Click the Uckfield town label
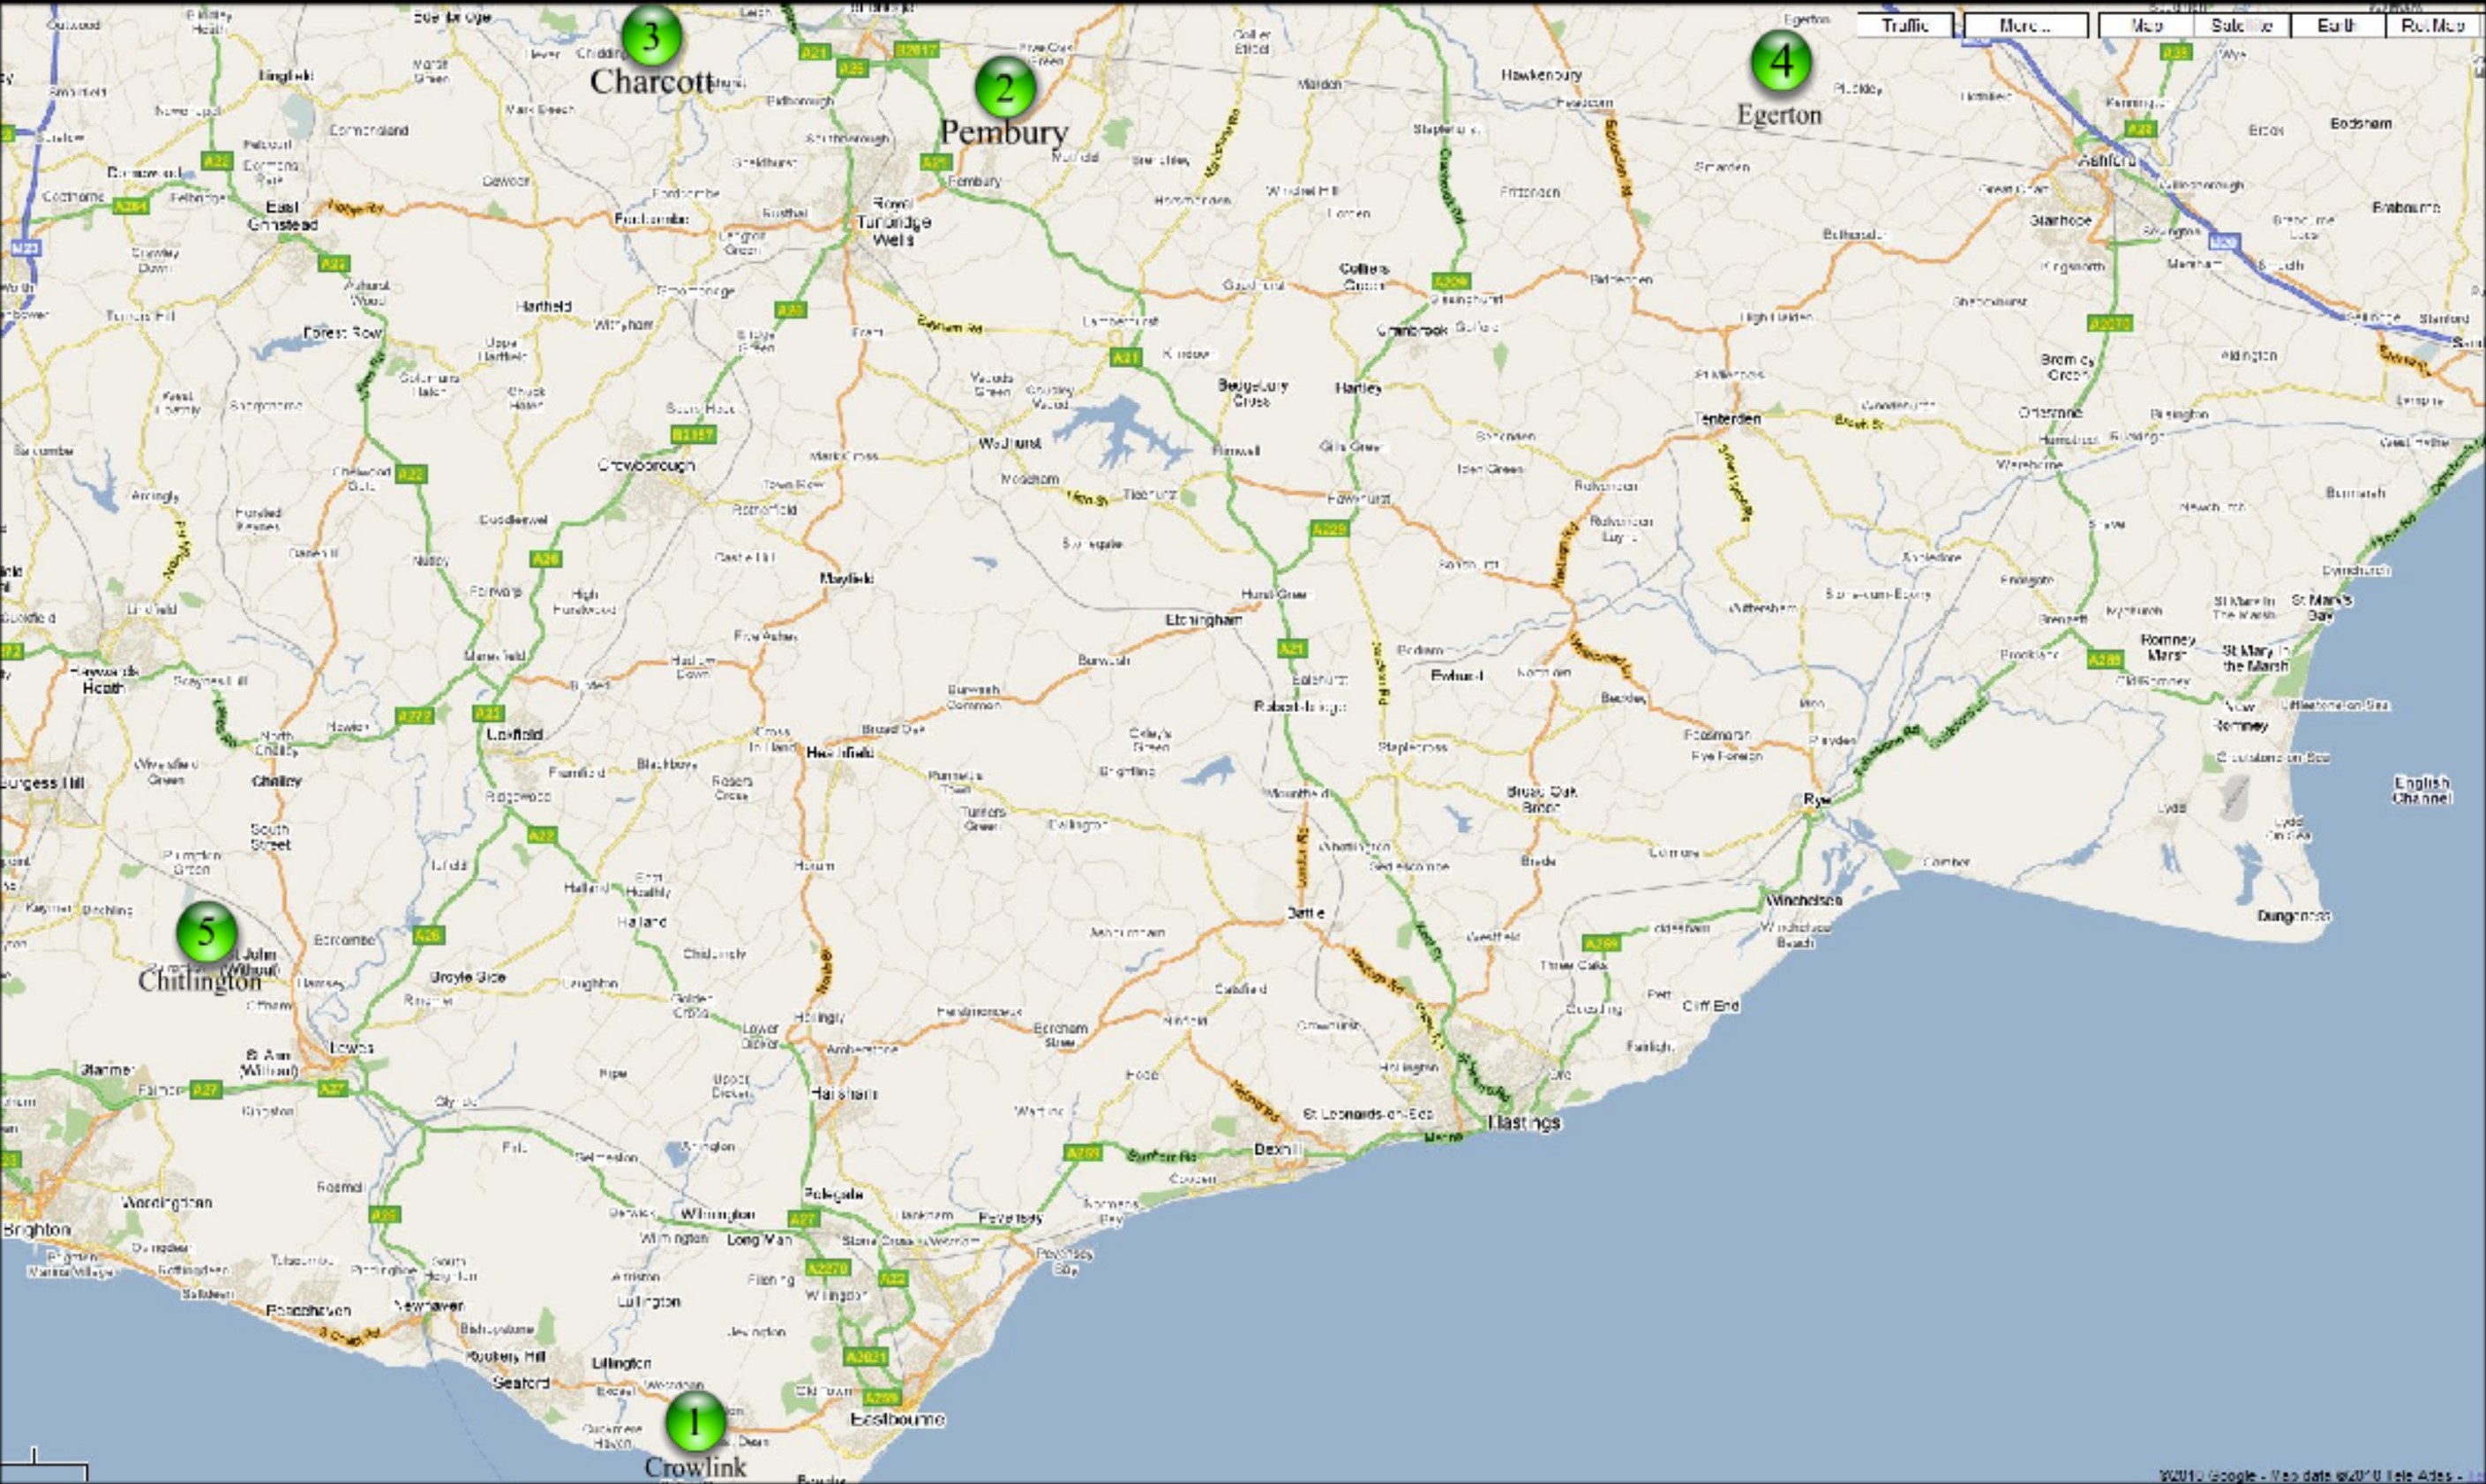 pyautogui.click(x=514, y=734)
